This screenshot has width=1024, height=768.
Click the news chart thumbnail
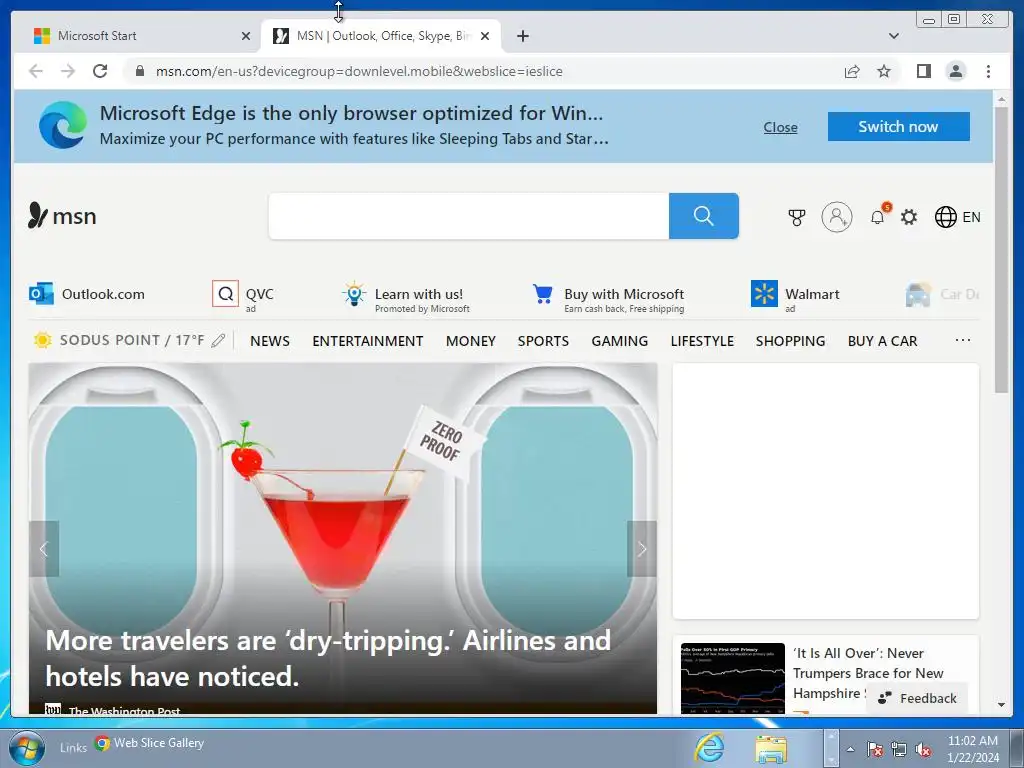733,678
